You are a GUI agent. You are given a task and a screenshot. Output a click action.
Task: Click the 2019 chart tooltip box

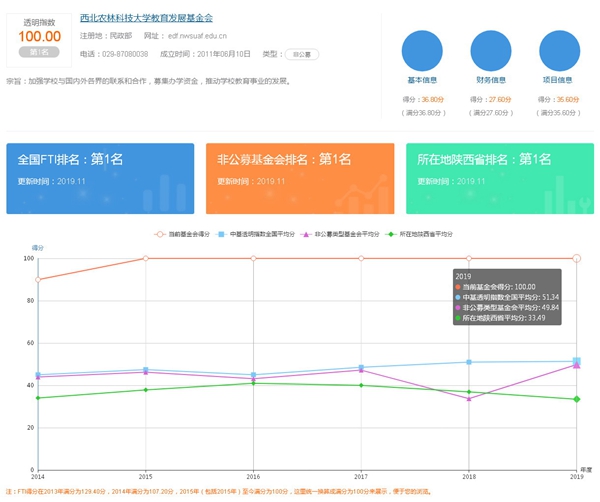click(x=505, y=297)
